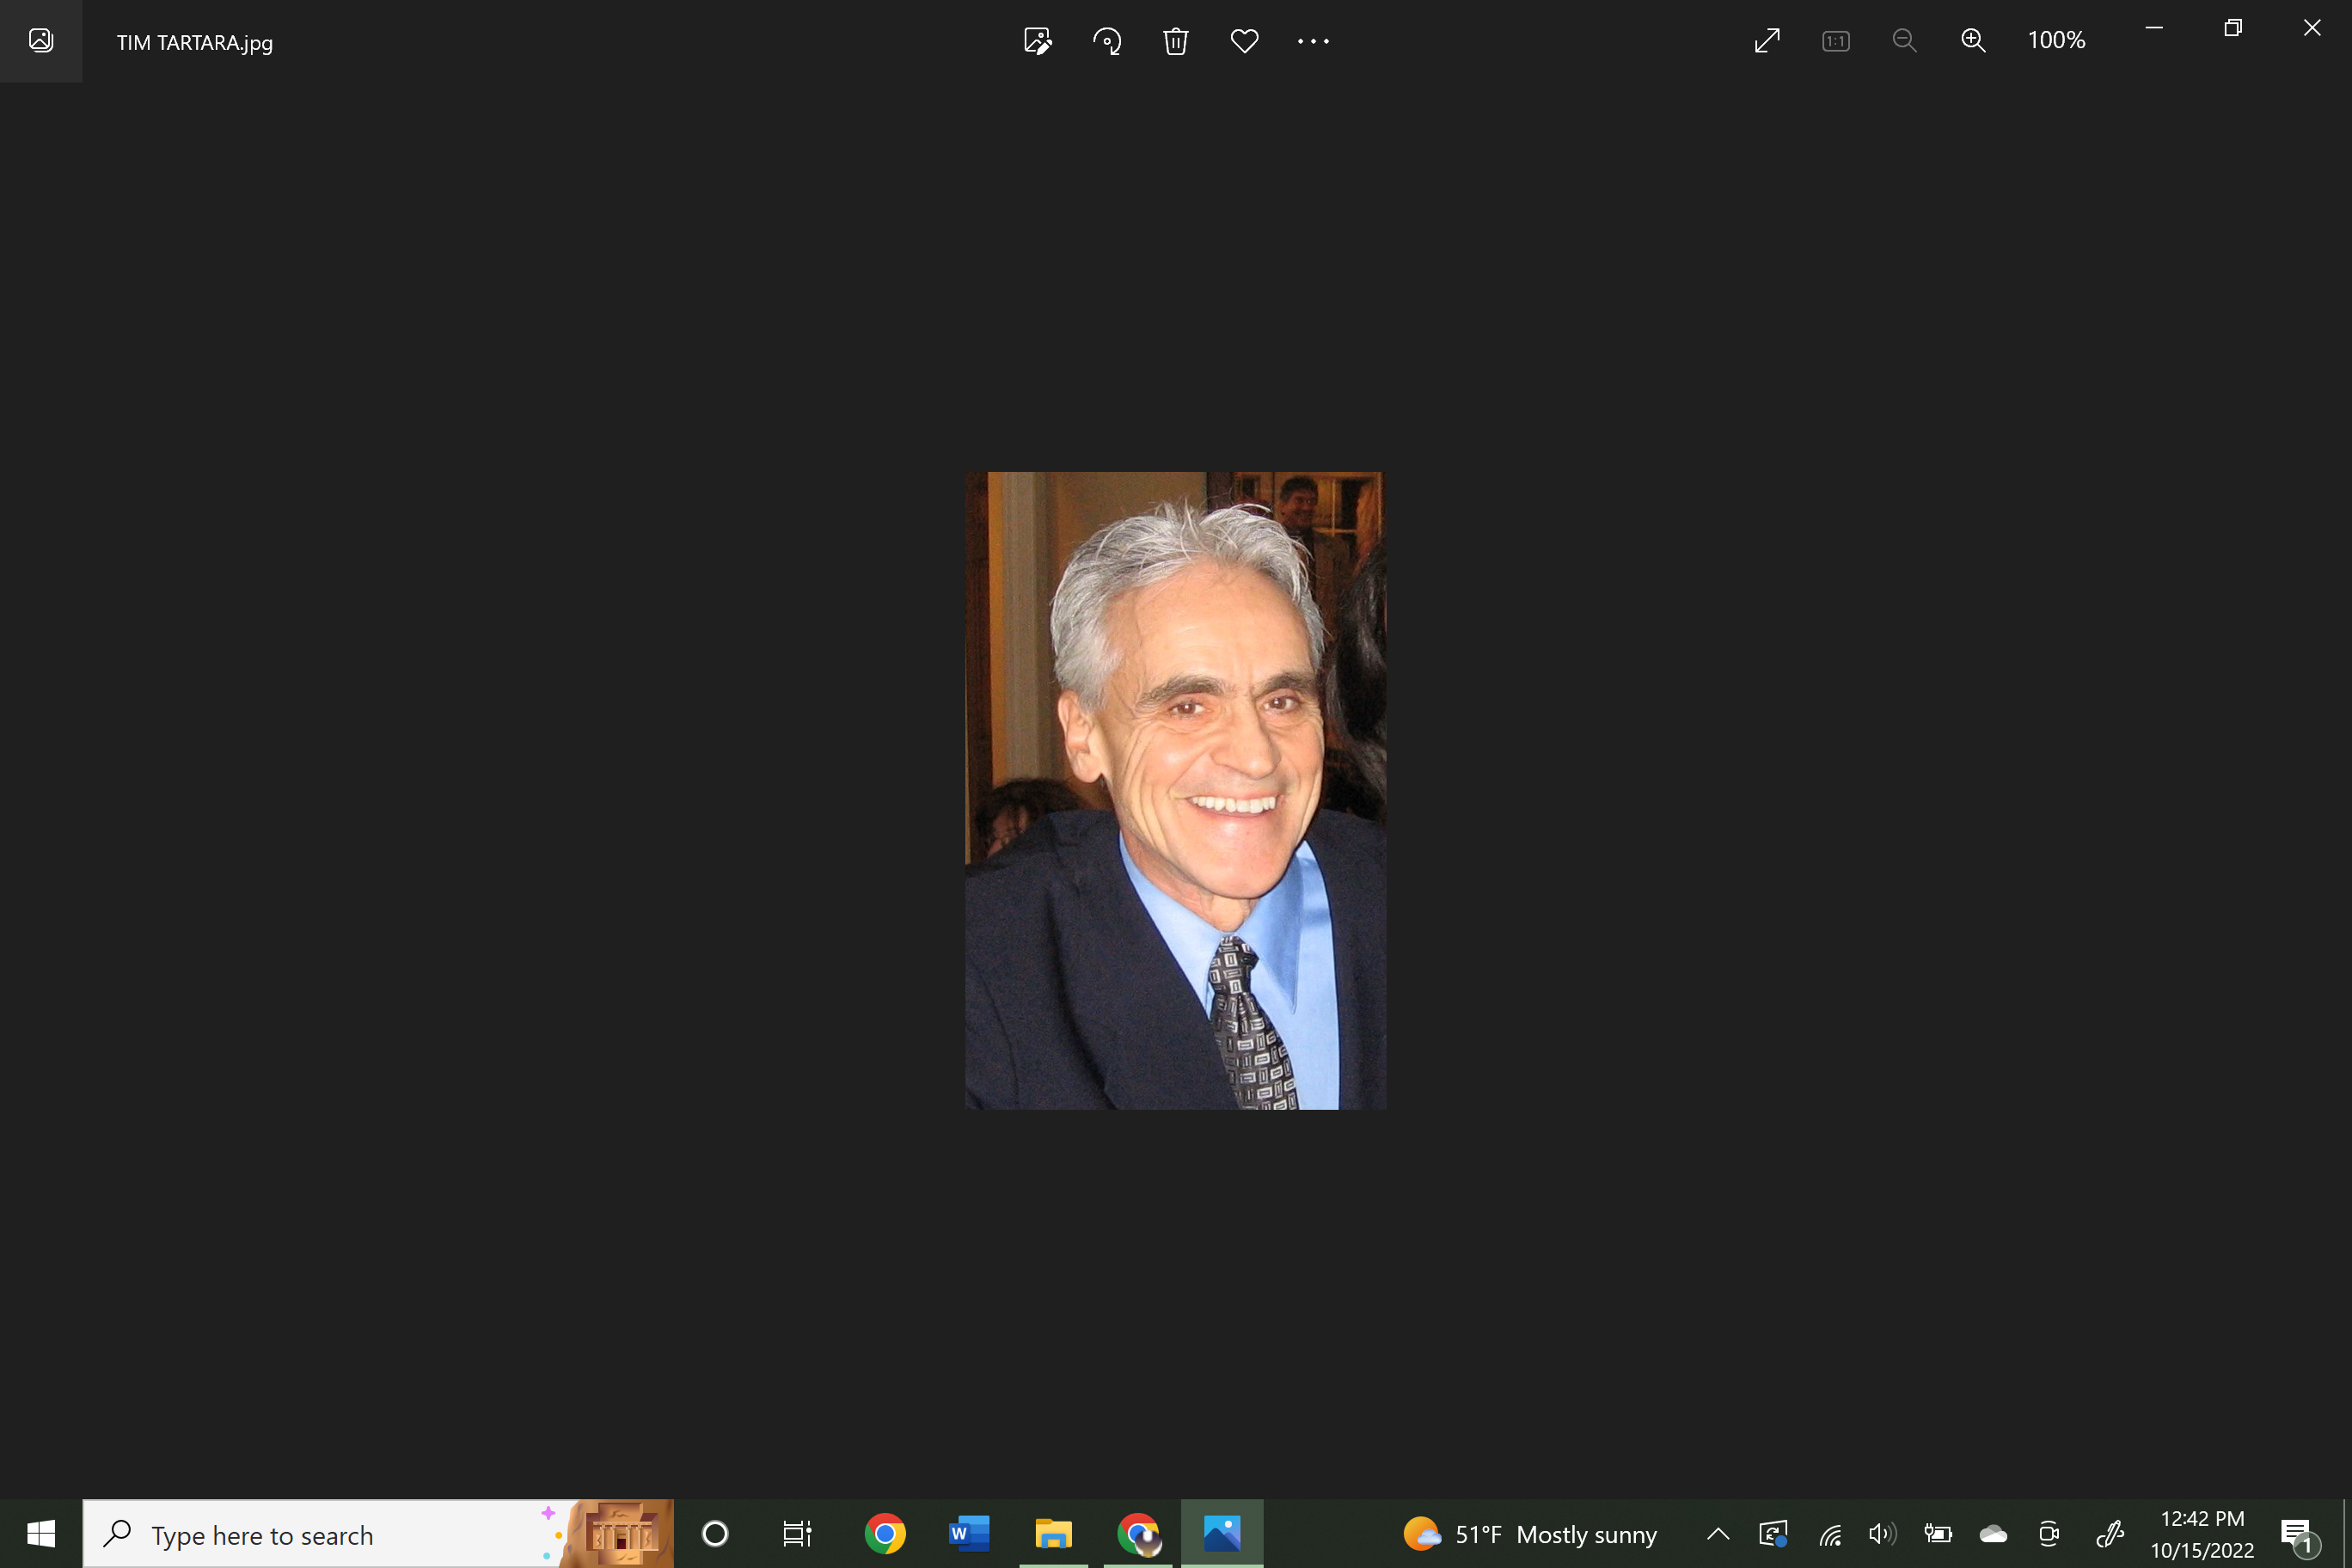Open the Edit image tool

click(1037, 41)
